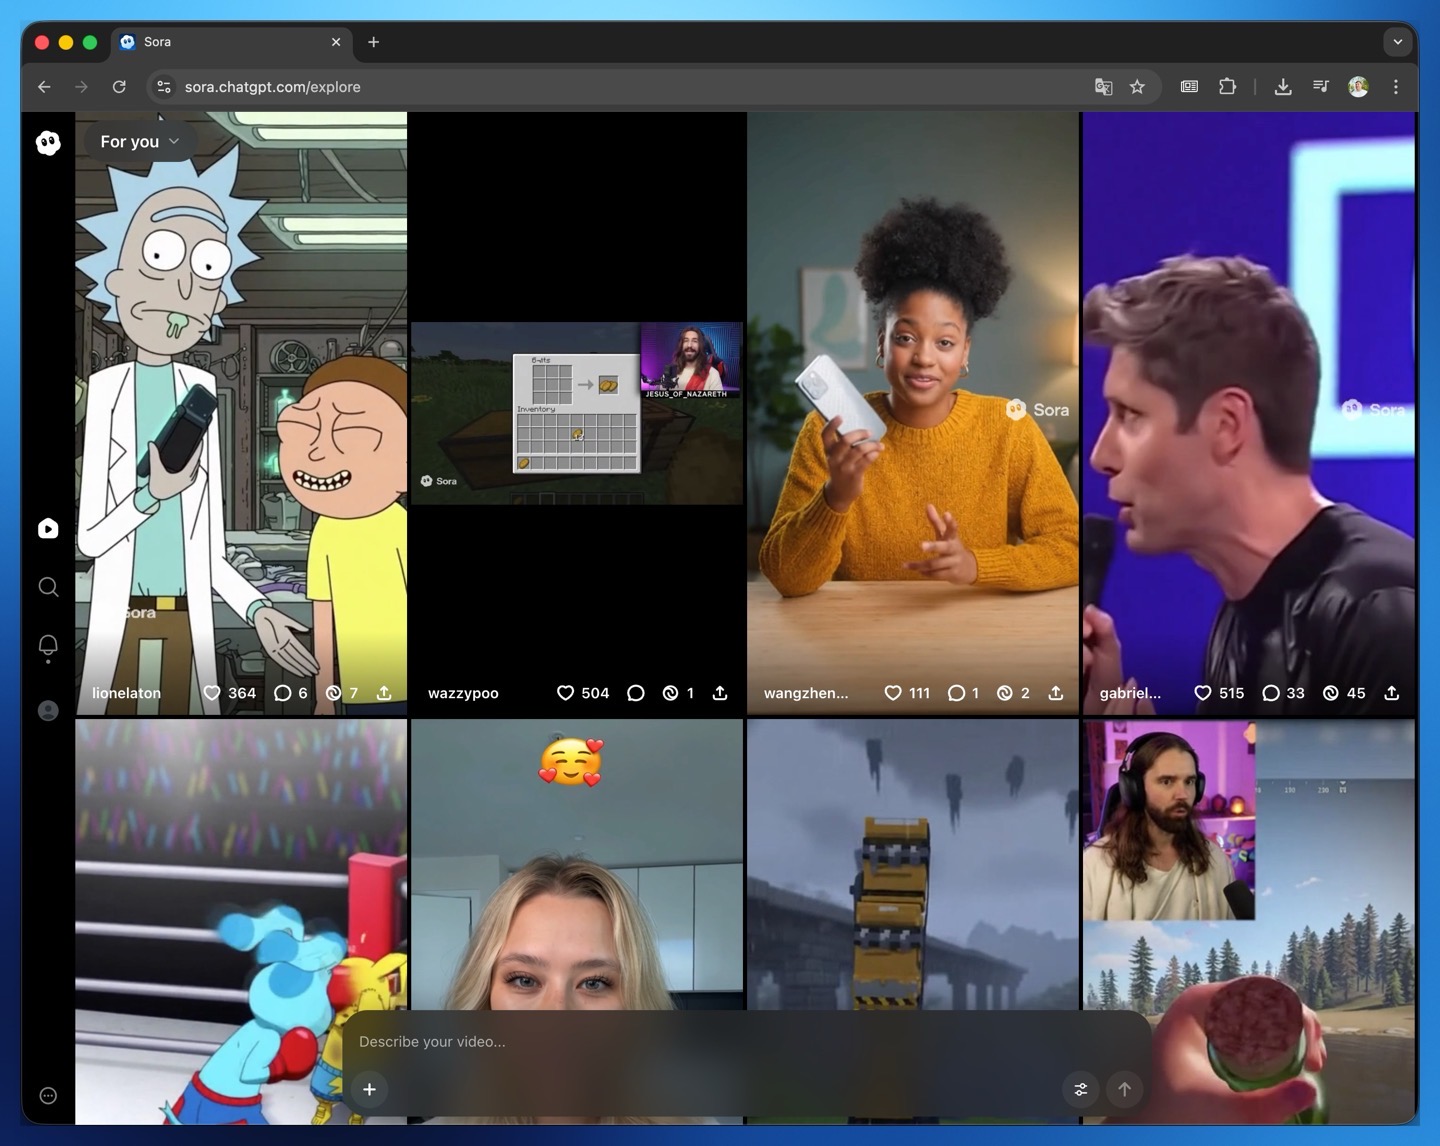The image size is (1440, 1146).
Task: Remix lionelaton's video
Action: click(x=334, y=693)
